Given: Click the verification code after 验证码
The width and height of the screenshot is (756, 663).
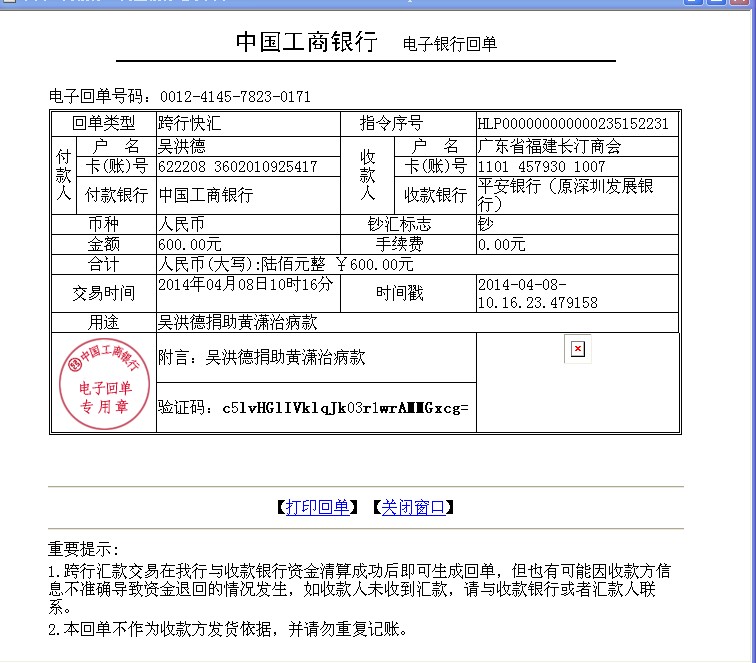Looking at the screenshot, I should point(345,408).
